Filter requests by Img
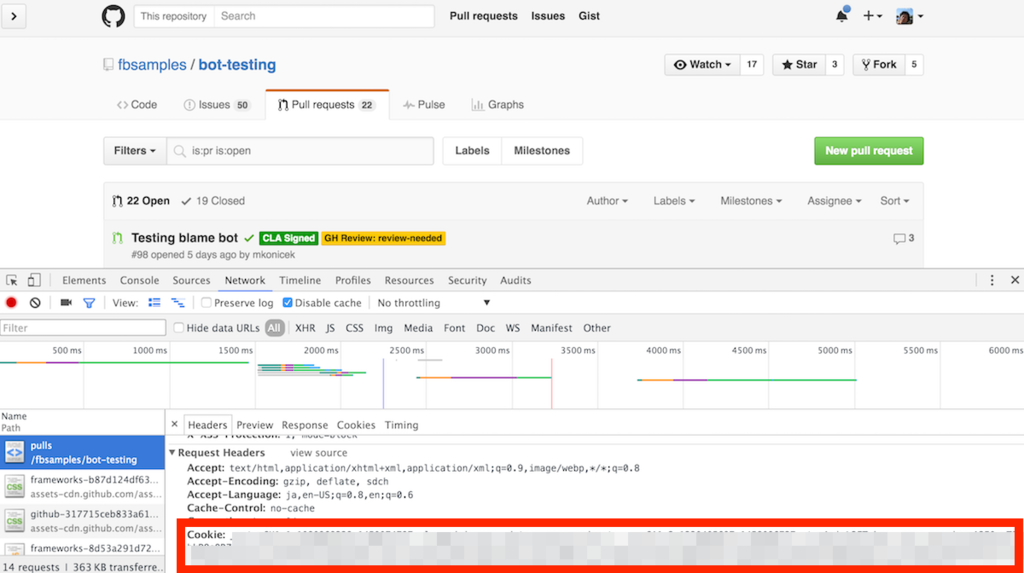This screenshot has width=1024, height=573. [383, 328]
